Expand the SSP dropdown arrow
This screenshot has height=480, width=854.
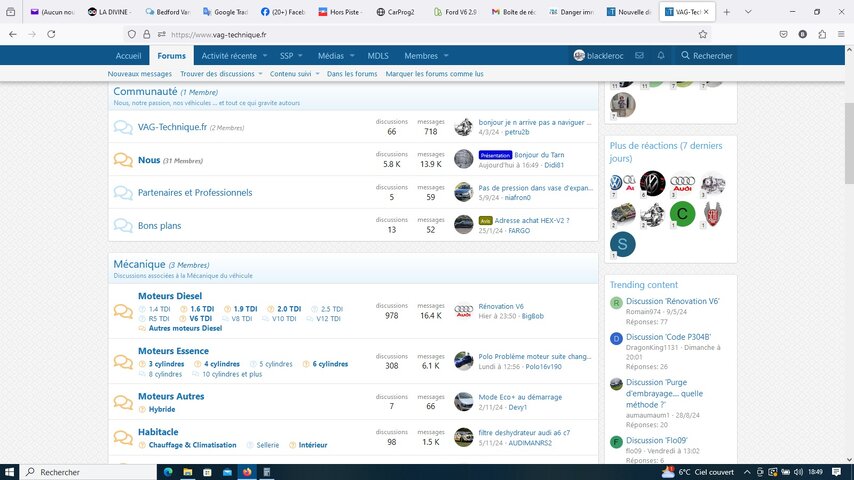pyautogui.click(x=300, y=56)
